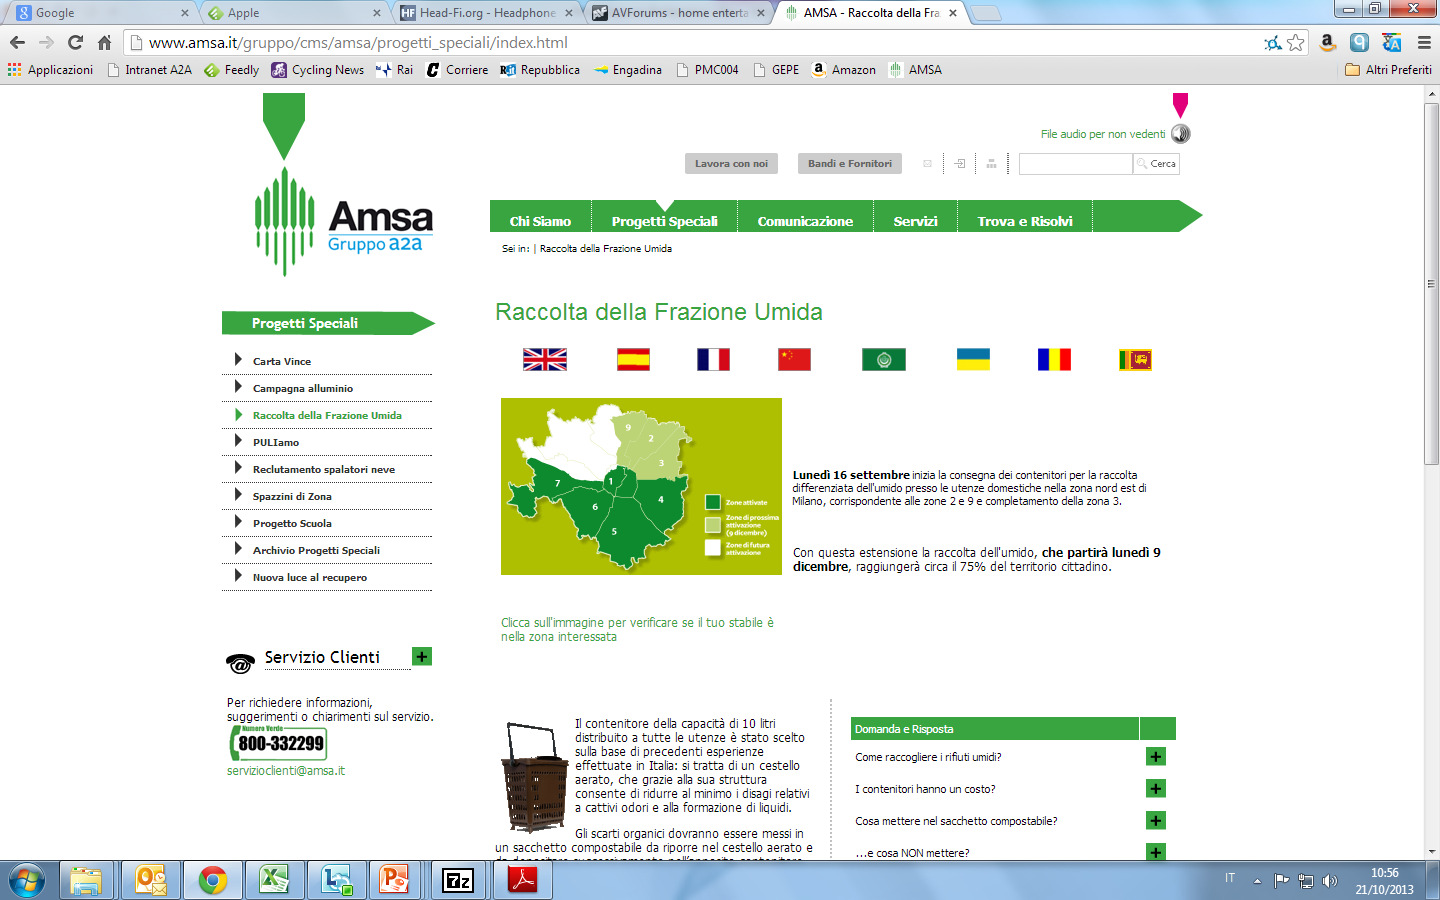The image size is (1440, 900).
Task: Select the French flag
Action: tap(713, 359)
